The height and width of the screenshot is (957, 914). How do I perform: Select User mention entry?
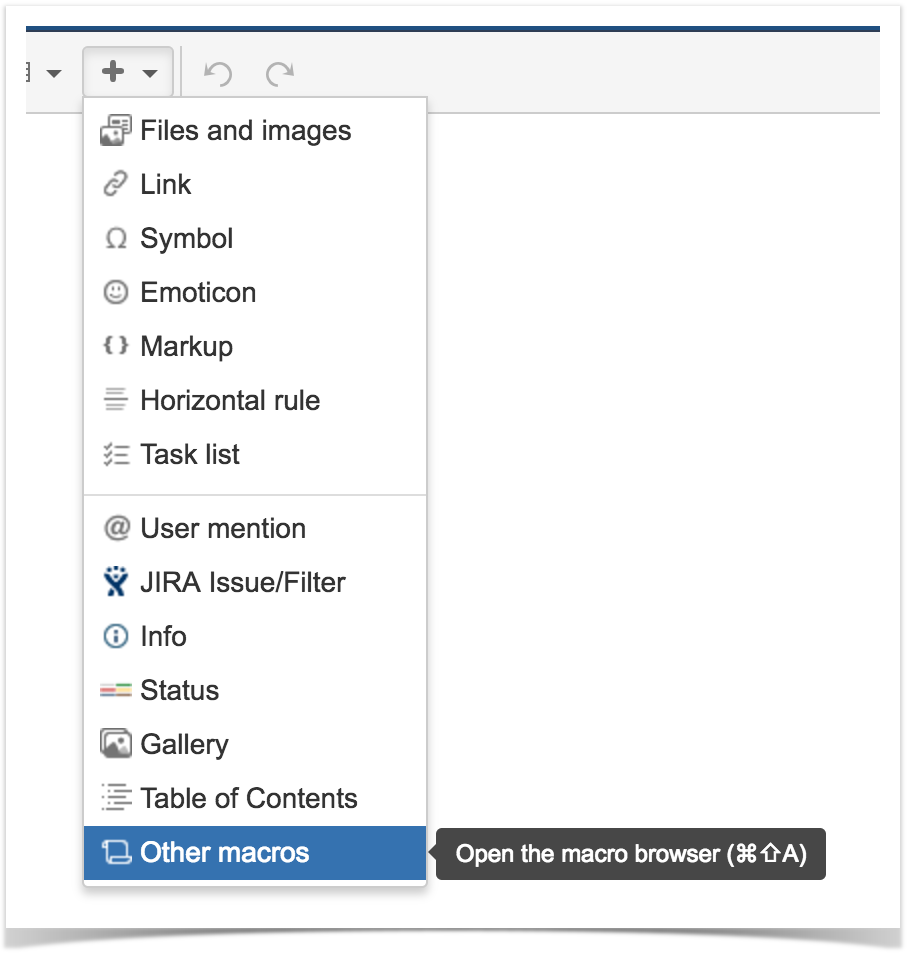pyautogui.click(x=255, y=529)
